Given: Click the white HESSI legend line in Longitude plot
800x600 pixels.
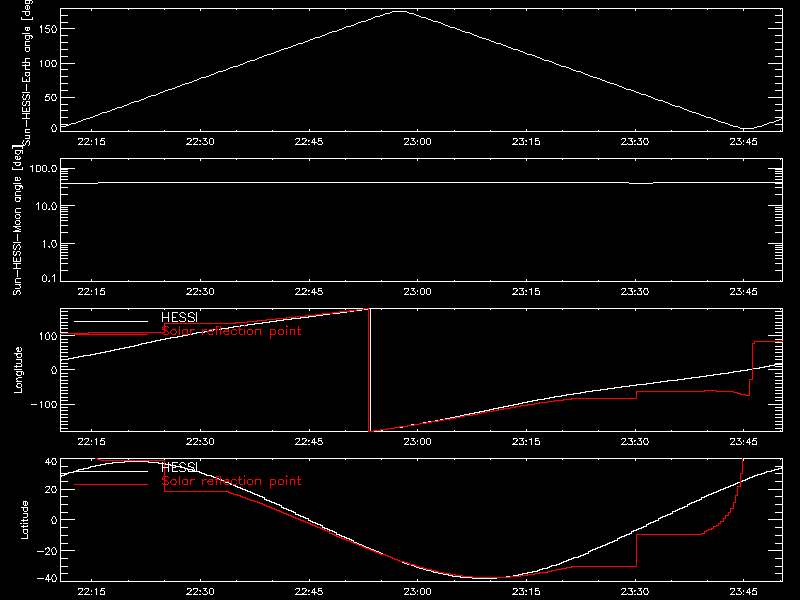Looking at the screenshot, I should pyautogui.click(x=111, y=321).
